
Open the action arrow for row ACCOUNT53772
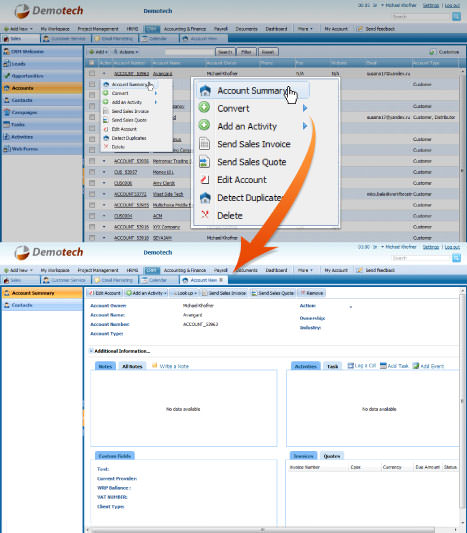(x=104, y=194)
